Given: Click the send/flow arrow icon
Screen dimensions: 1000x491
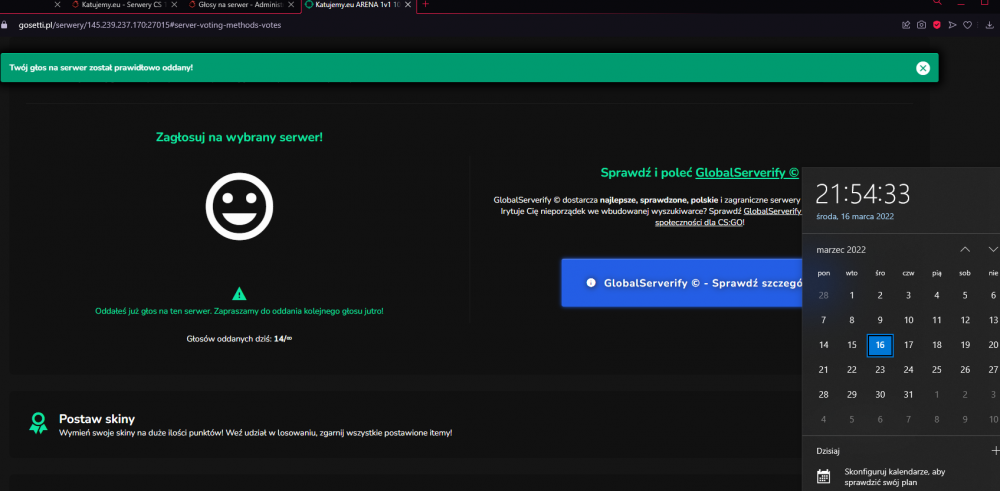Looking at the screenshot, I should [x=952, y=25].
